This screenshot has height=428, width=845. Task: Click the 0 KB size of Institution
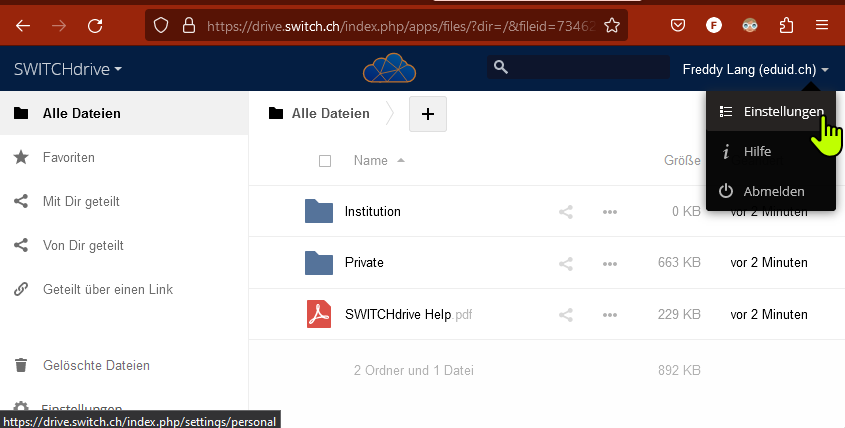tap(686, 211)
